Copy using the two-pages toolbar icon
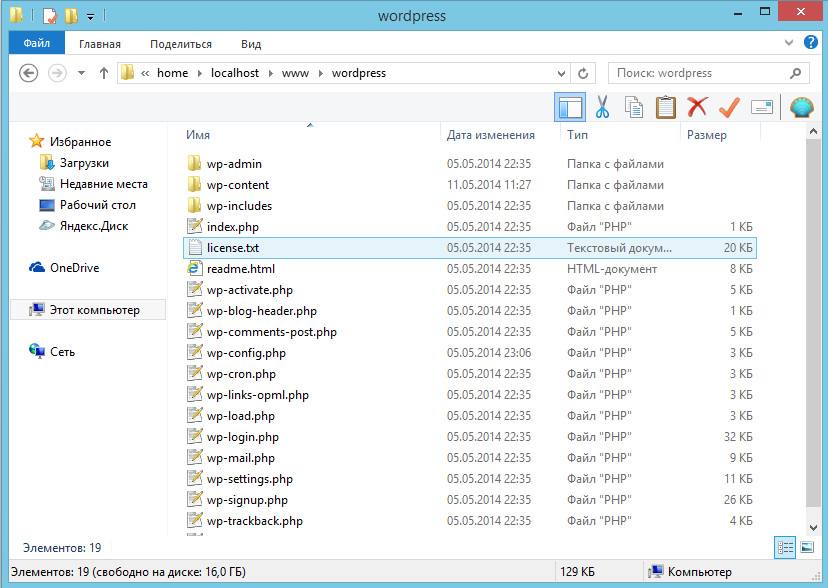The image size is (828, 588). (x=634, y=107)
